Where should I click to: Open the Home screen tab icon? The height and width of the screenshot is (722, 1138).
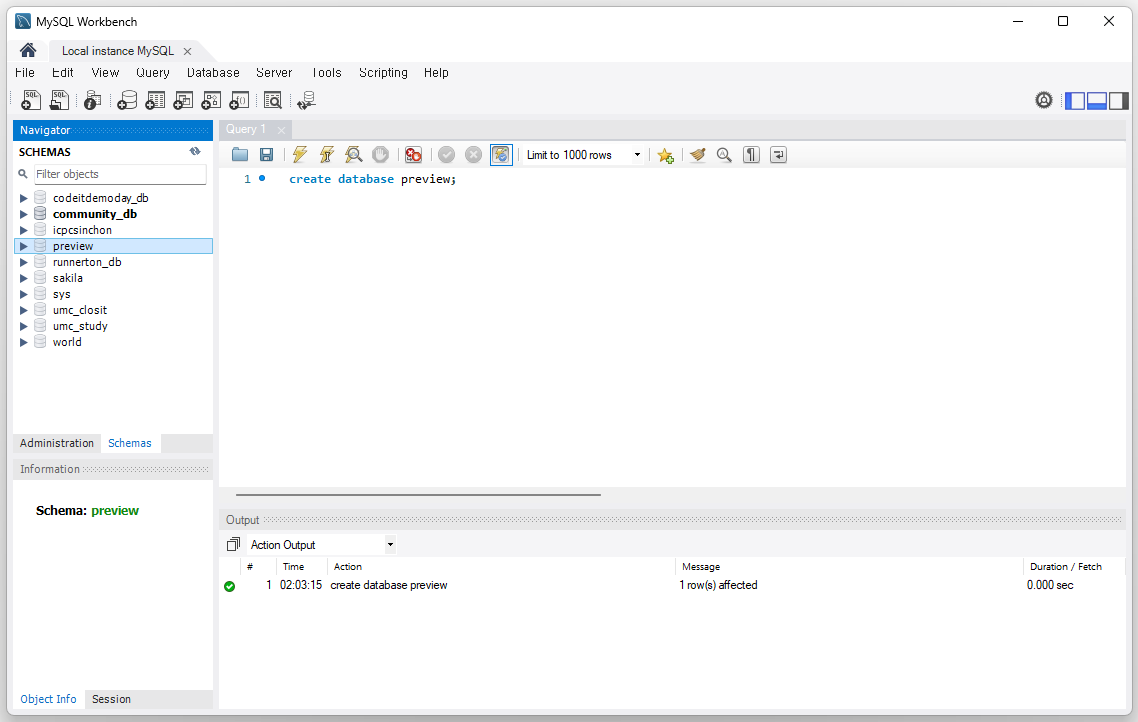click(x=28, y=50)
